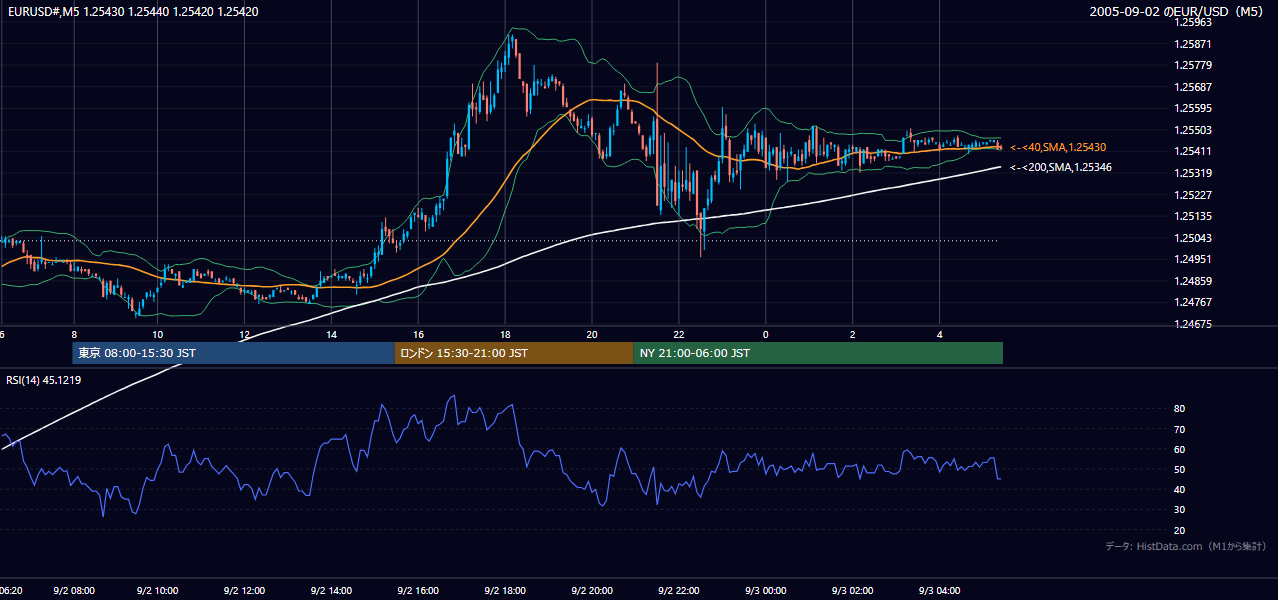Screen dimensions: 1278x600
Task: Click the 9/2 16:00 date axis label
Action: (x=419, y=591)
